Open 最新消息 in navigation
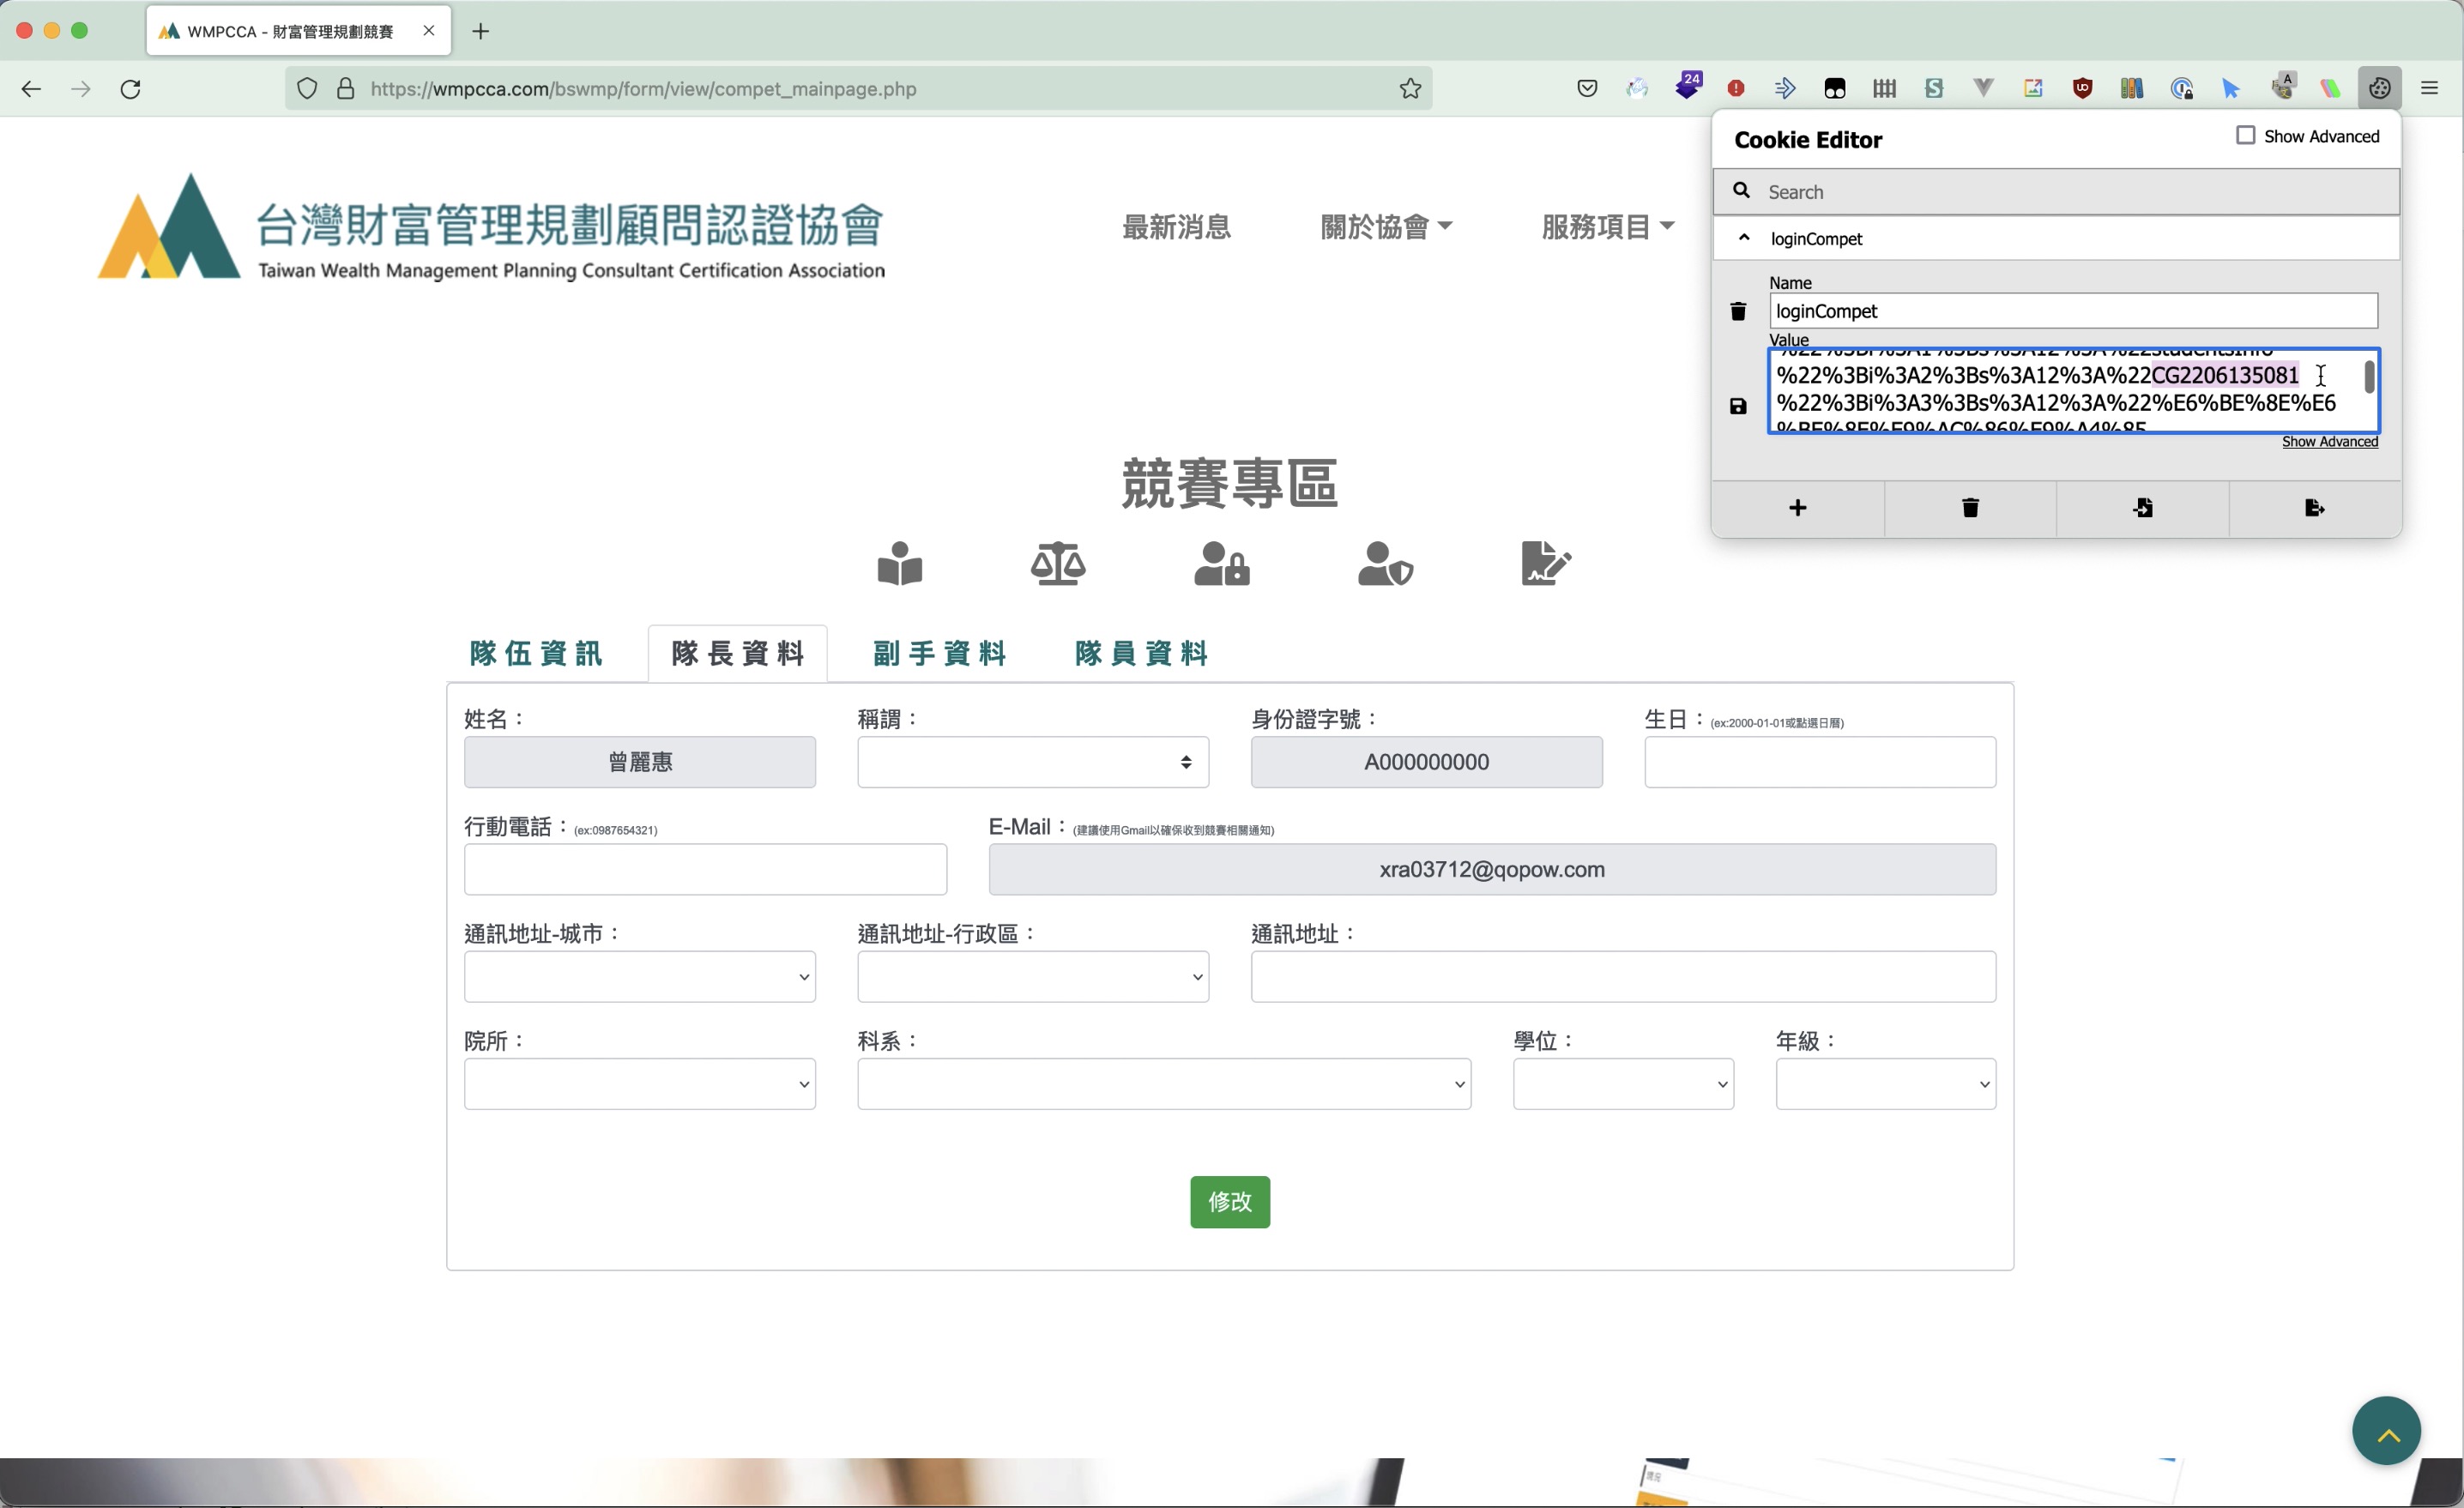 (1176, 227)
